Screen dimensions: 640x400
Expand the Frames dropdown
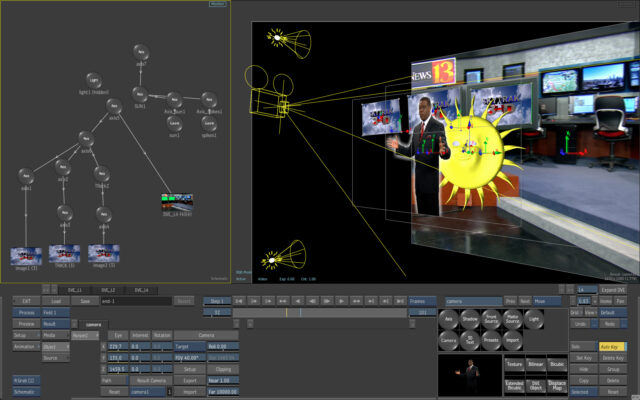tap(421, 300)
